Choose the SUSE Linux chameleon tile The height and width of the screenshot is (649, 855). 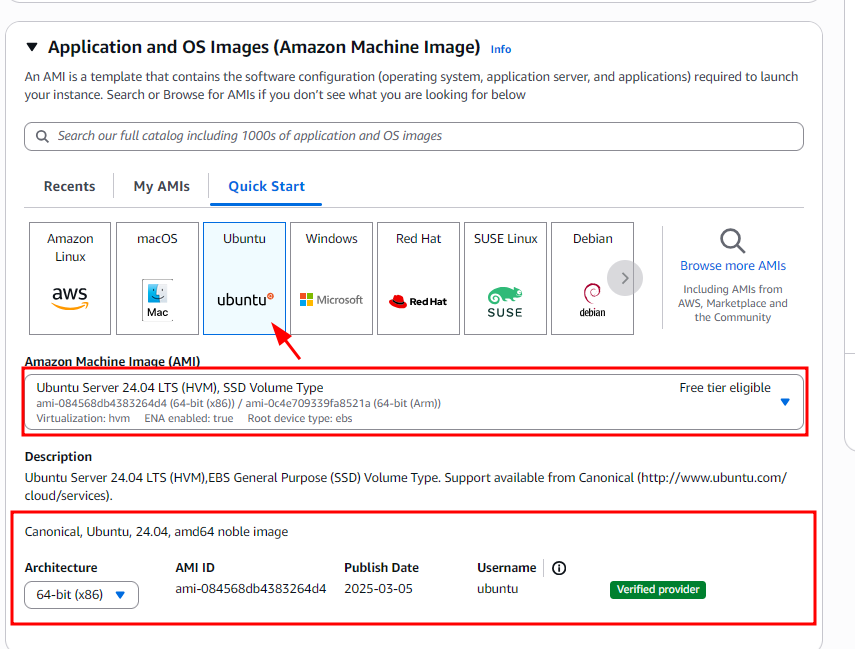pos(505,278)
